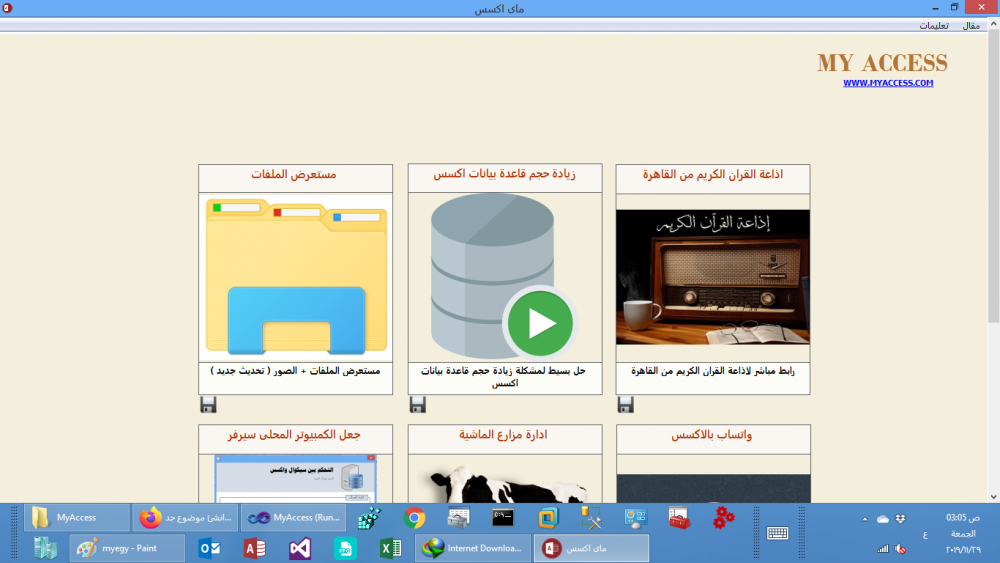Open the red toolbox taskbar icon
1000x563 pixels.
(679, 518)
